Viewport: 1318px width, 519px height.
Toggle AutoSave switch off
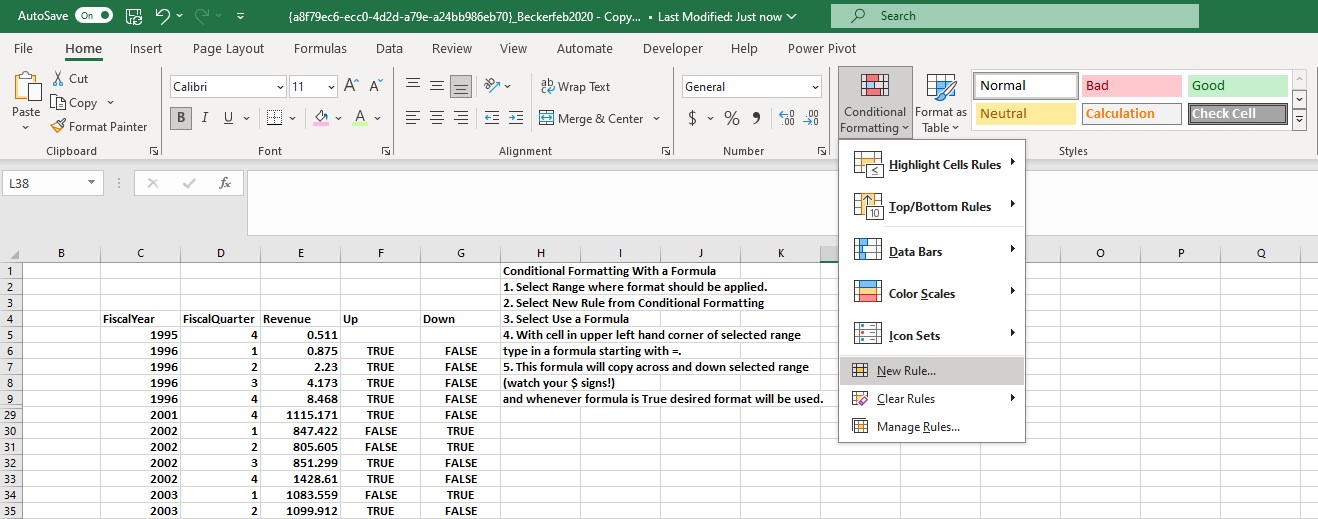[x=94, y=16]
